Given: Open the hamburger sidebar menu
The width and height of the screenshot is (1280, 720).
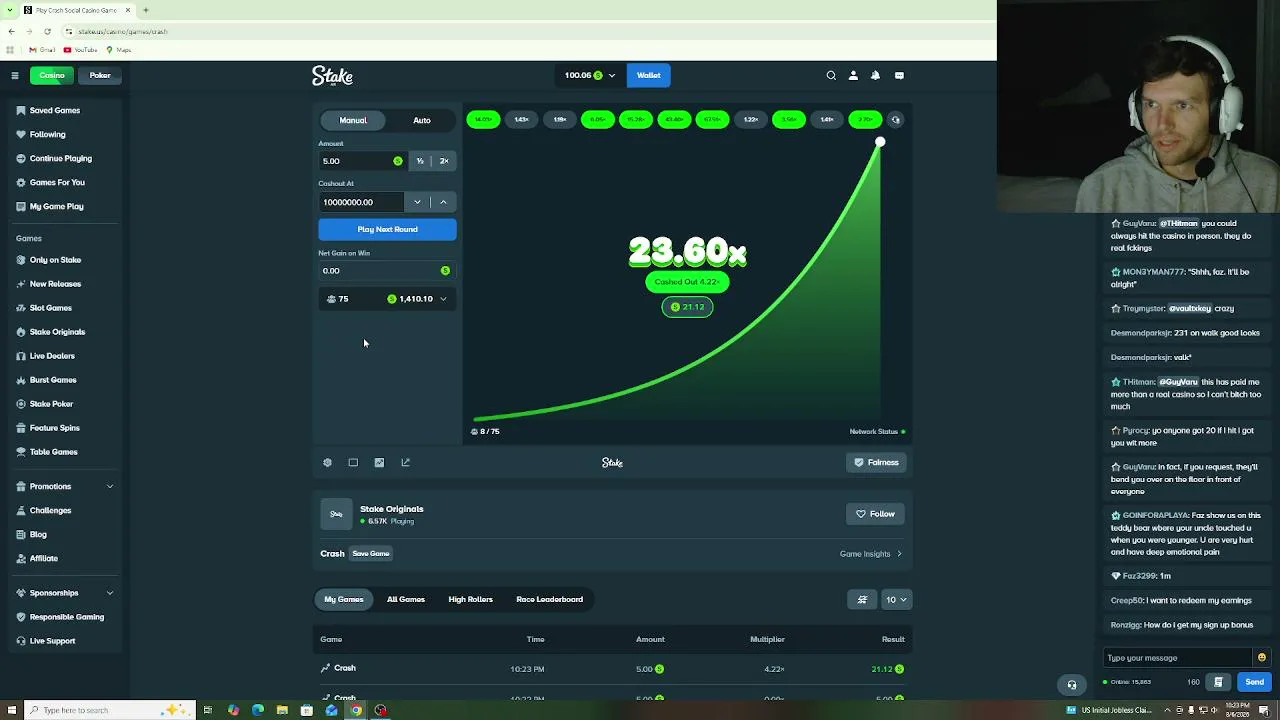Looking at the screenshot, I should coord(15,75).
